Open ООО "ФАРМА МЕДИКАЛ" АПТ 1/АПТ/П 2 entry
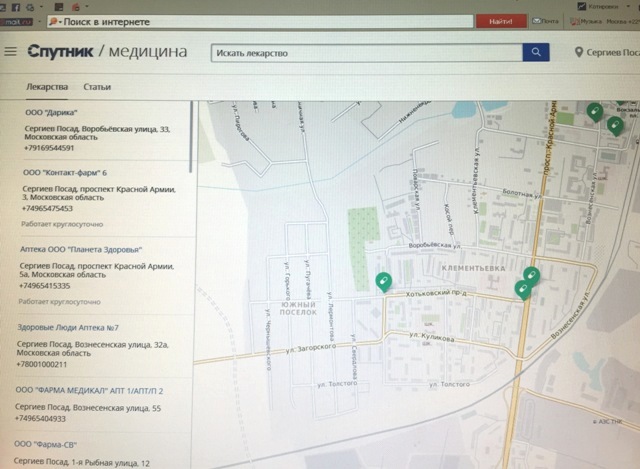This screenshot has width=640, height=469. coord(89,391)
